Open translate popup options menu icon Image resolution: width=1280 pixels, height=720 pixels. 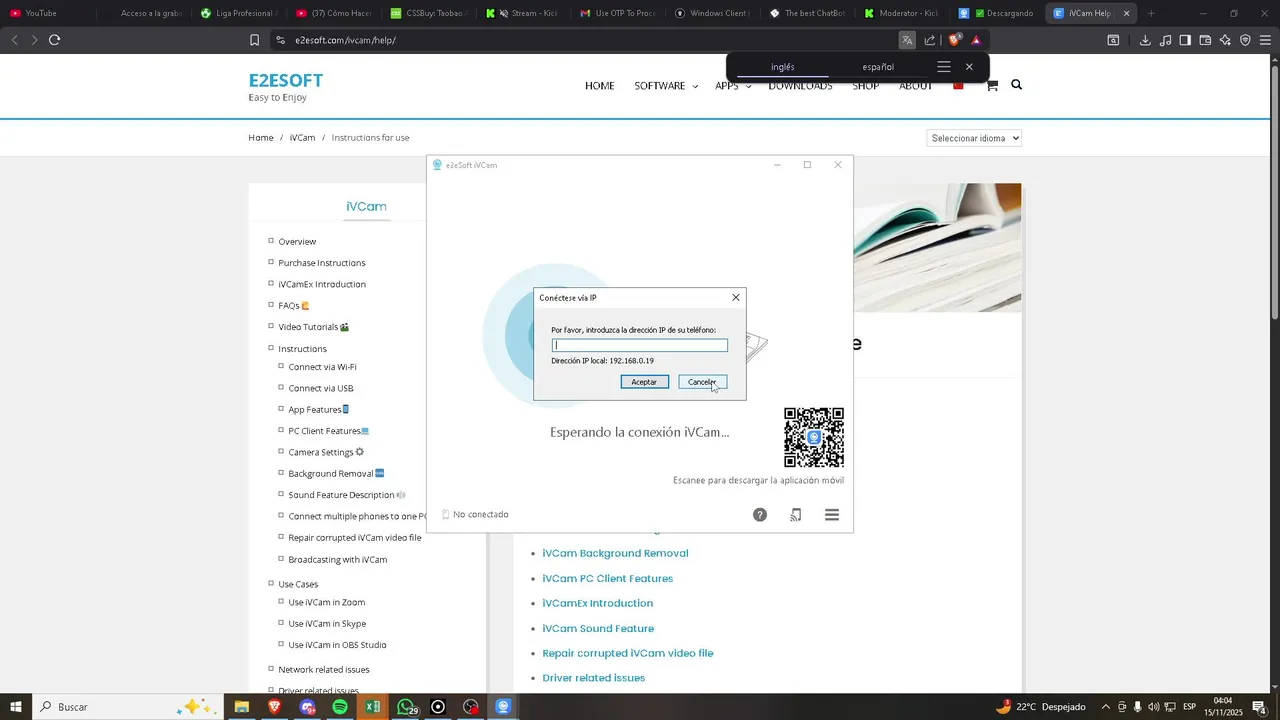(944, 67)
